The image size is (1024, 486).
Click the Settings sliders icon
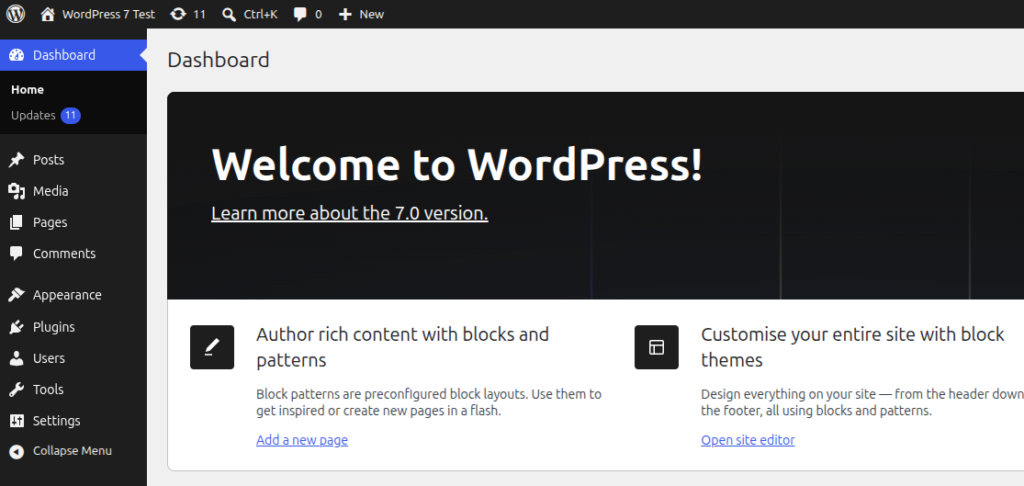pyautogui.click(x=16, y=421)
